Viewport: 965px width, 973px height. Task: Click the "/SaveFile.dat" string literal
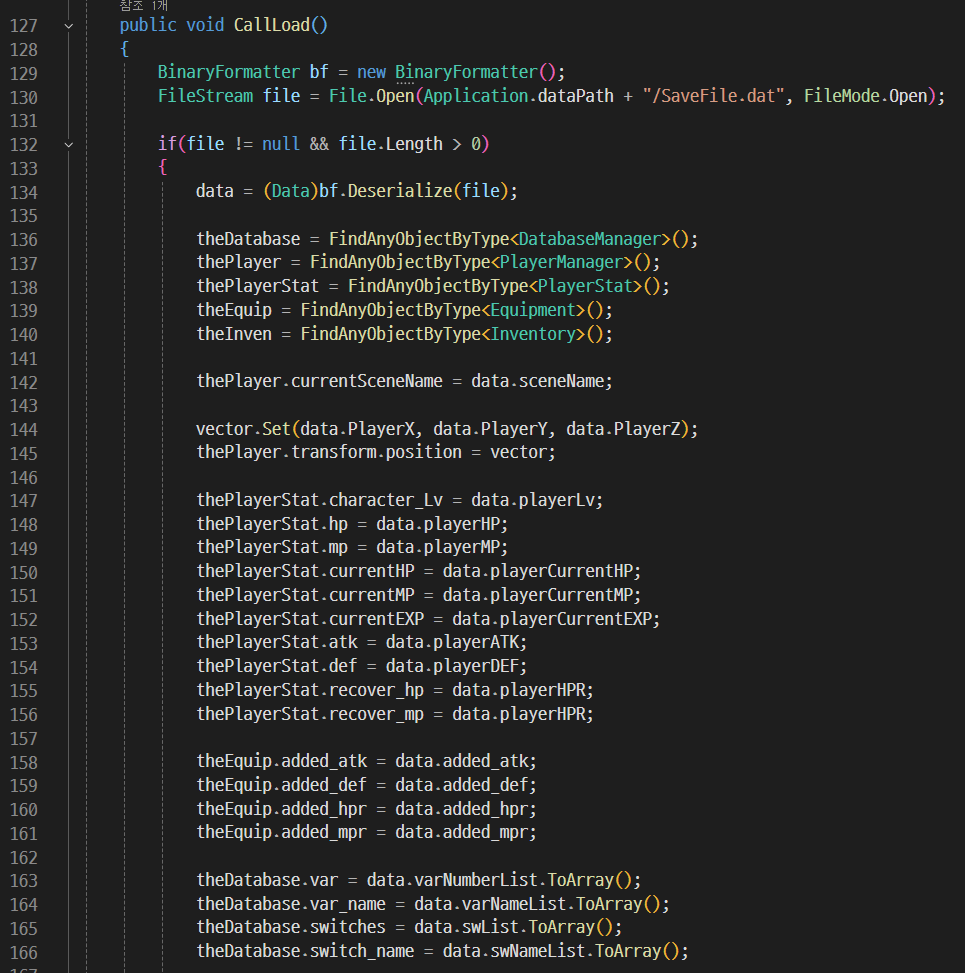pyautogui.click(x=714, y=96)
